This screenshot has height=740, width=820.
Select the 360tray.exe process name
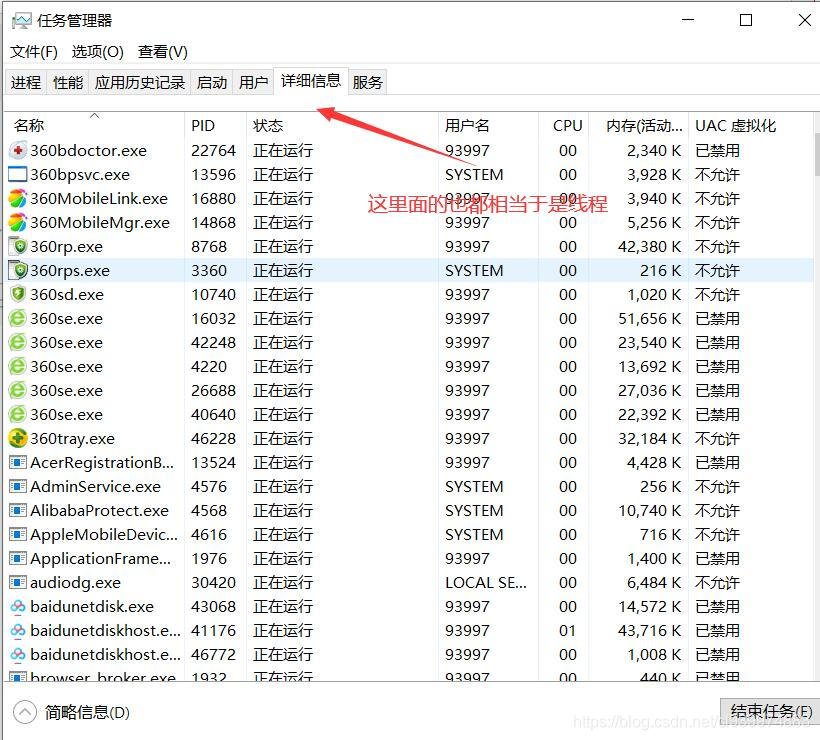(72, 438)
